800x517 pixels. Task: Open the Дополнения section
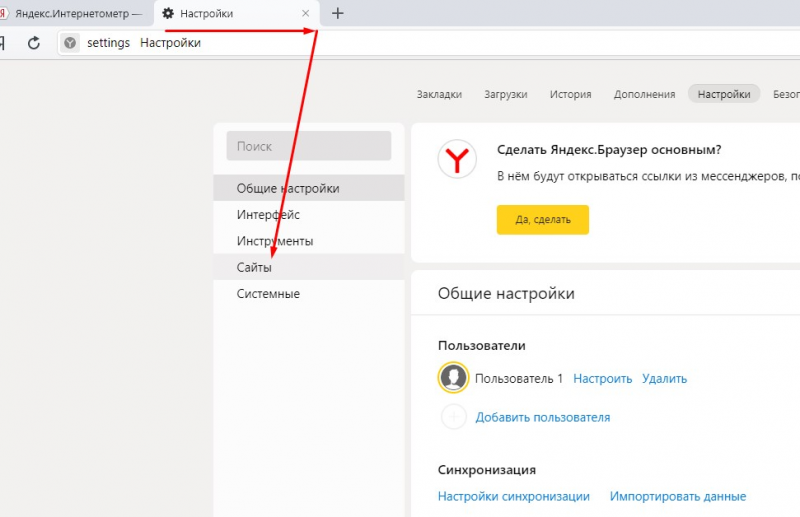tap(644, 94)
